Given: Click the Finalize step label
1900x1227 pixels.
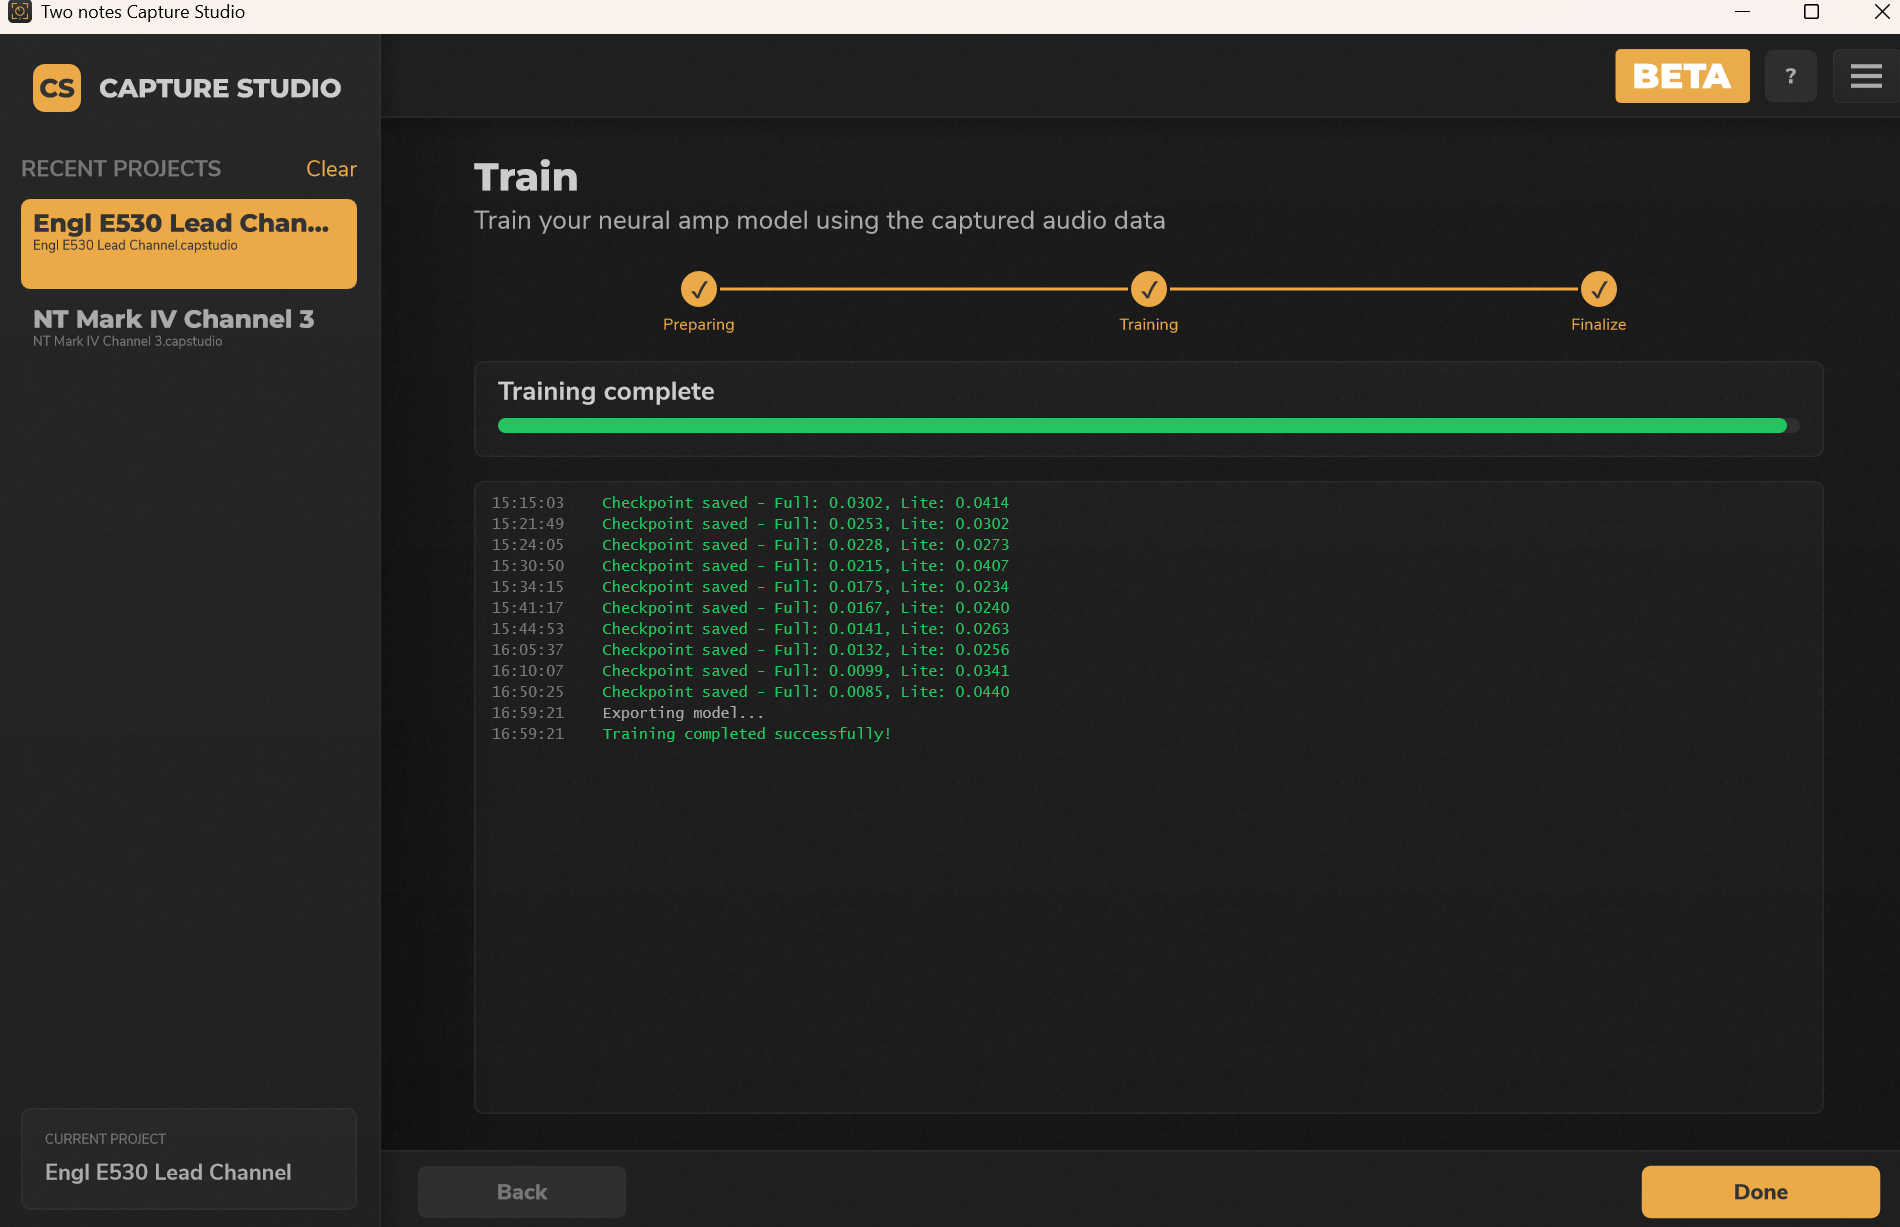Looking at the screenshot, I should [1598, 325].
